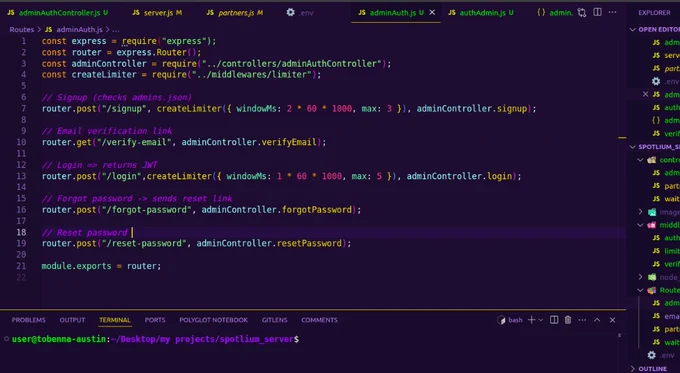Expand the images folder chevron
The height and width of the screenshot is (373, 680).
click(x=641, y=212)
